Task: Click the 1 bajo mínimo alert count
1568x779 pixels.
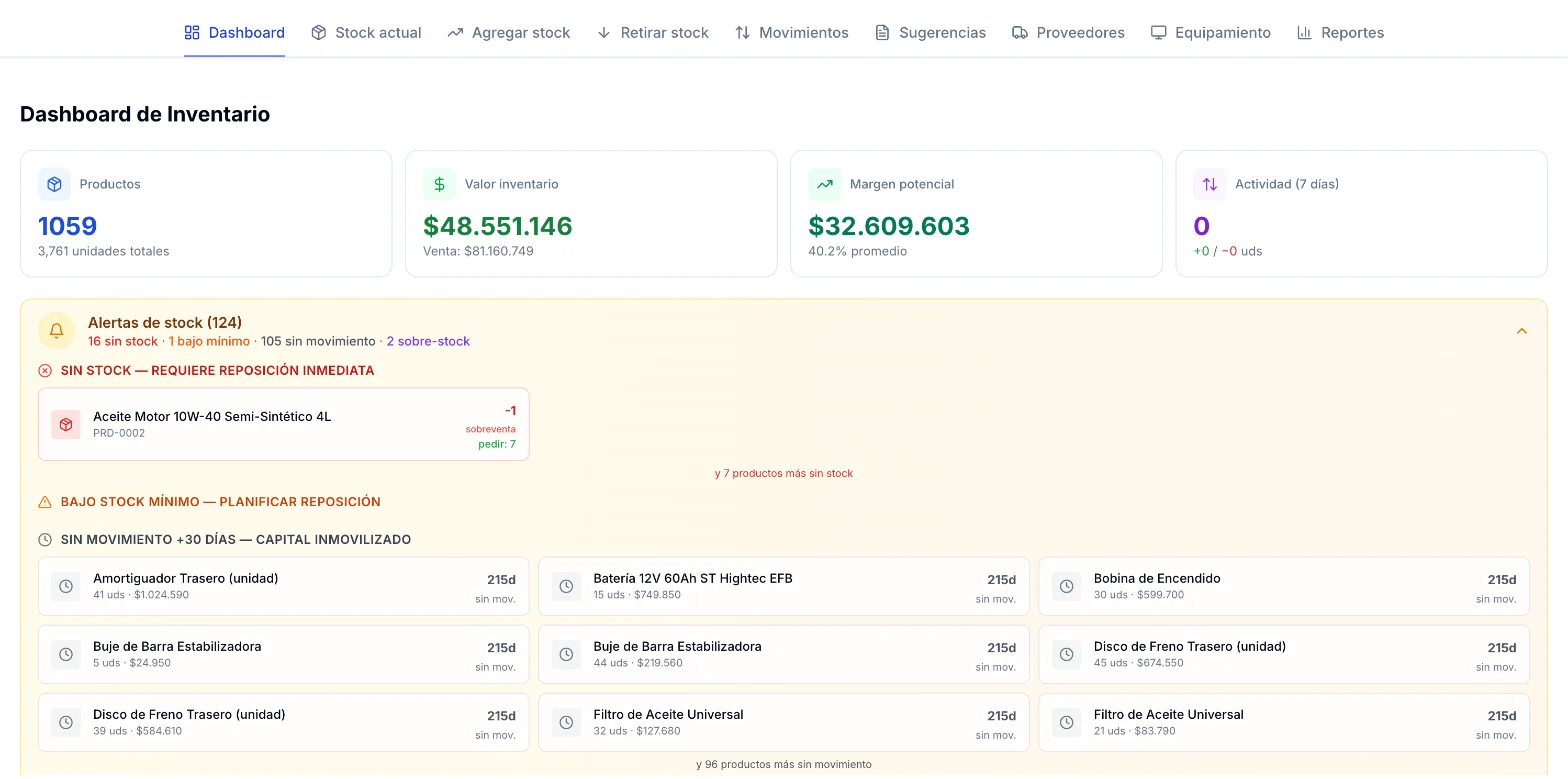Action: click(209, 341)
